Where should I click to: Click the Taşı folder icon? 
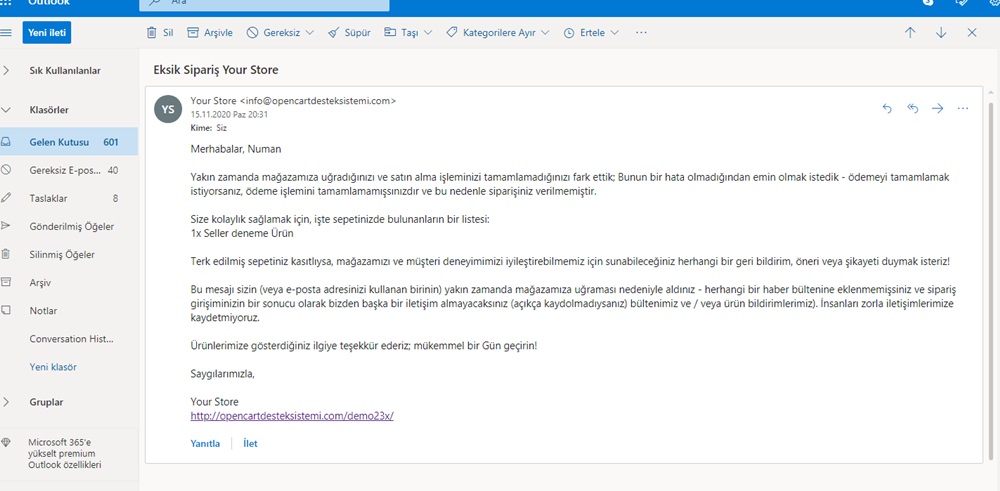point(390,33)
